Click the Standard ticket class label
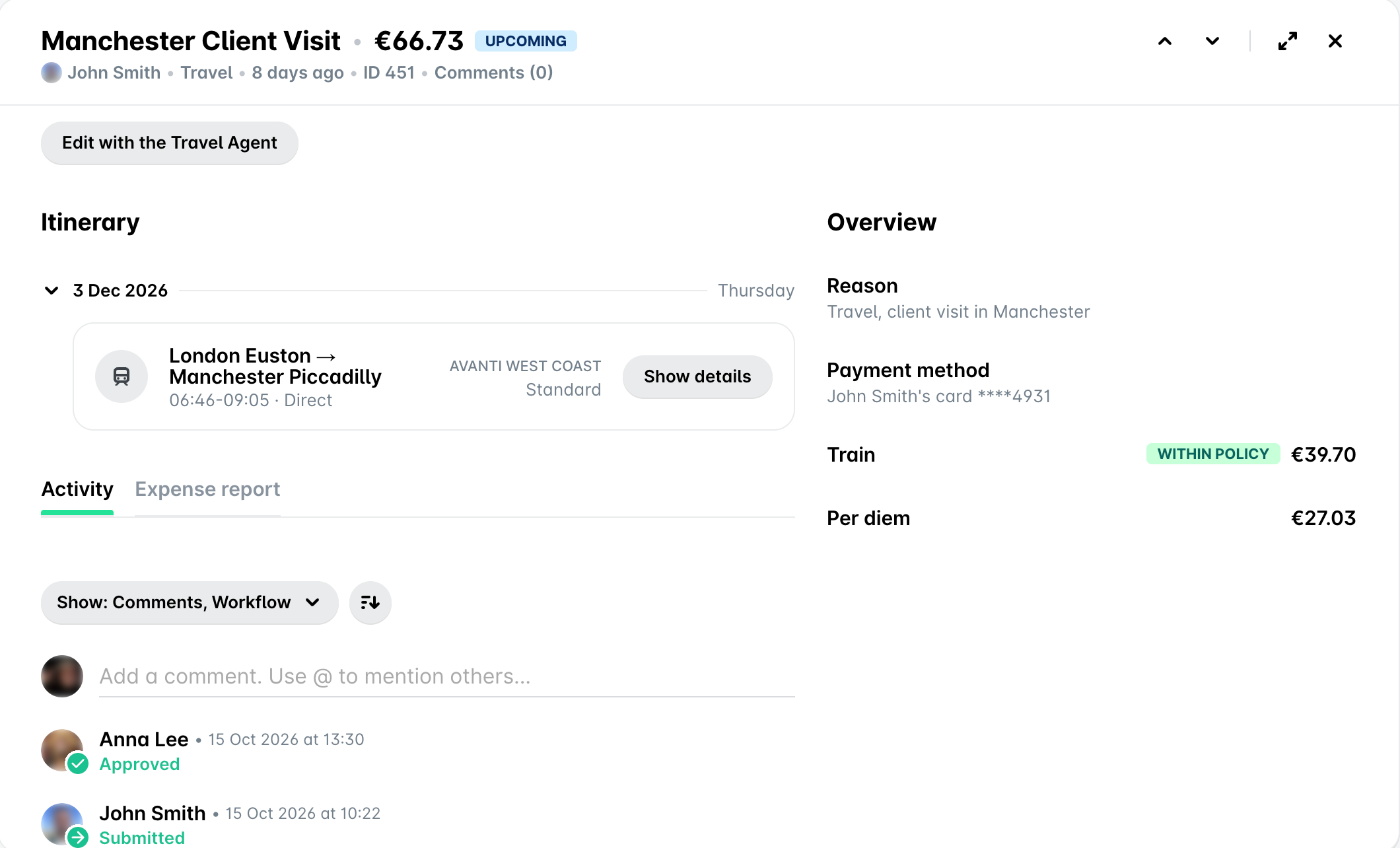This screenshot has height=848, width=1400. (563, 390)
